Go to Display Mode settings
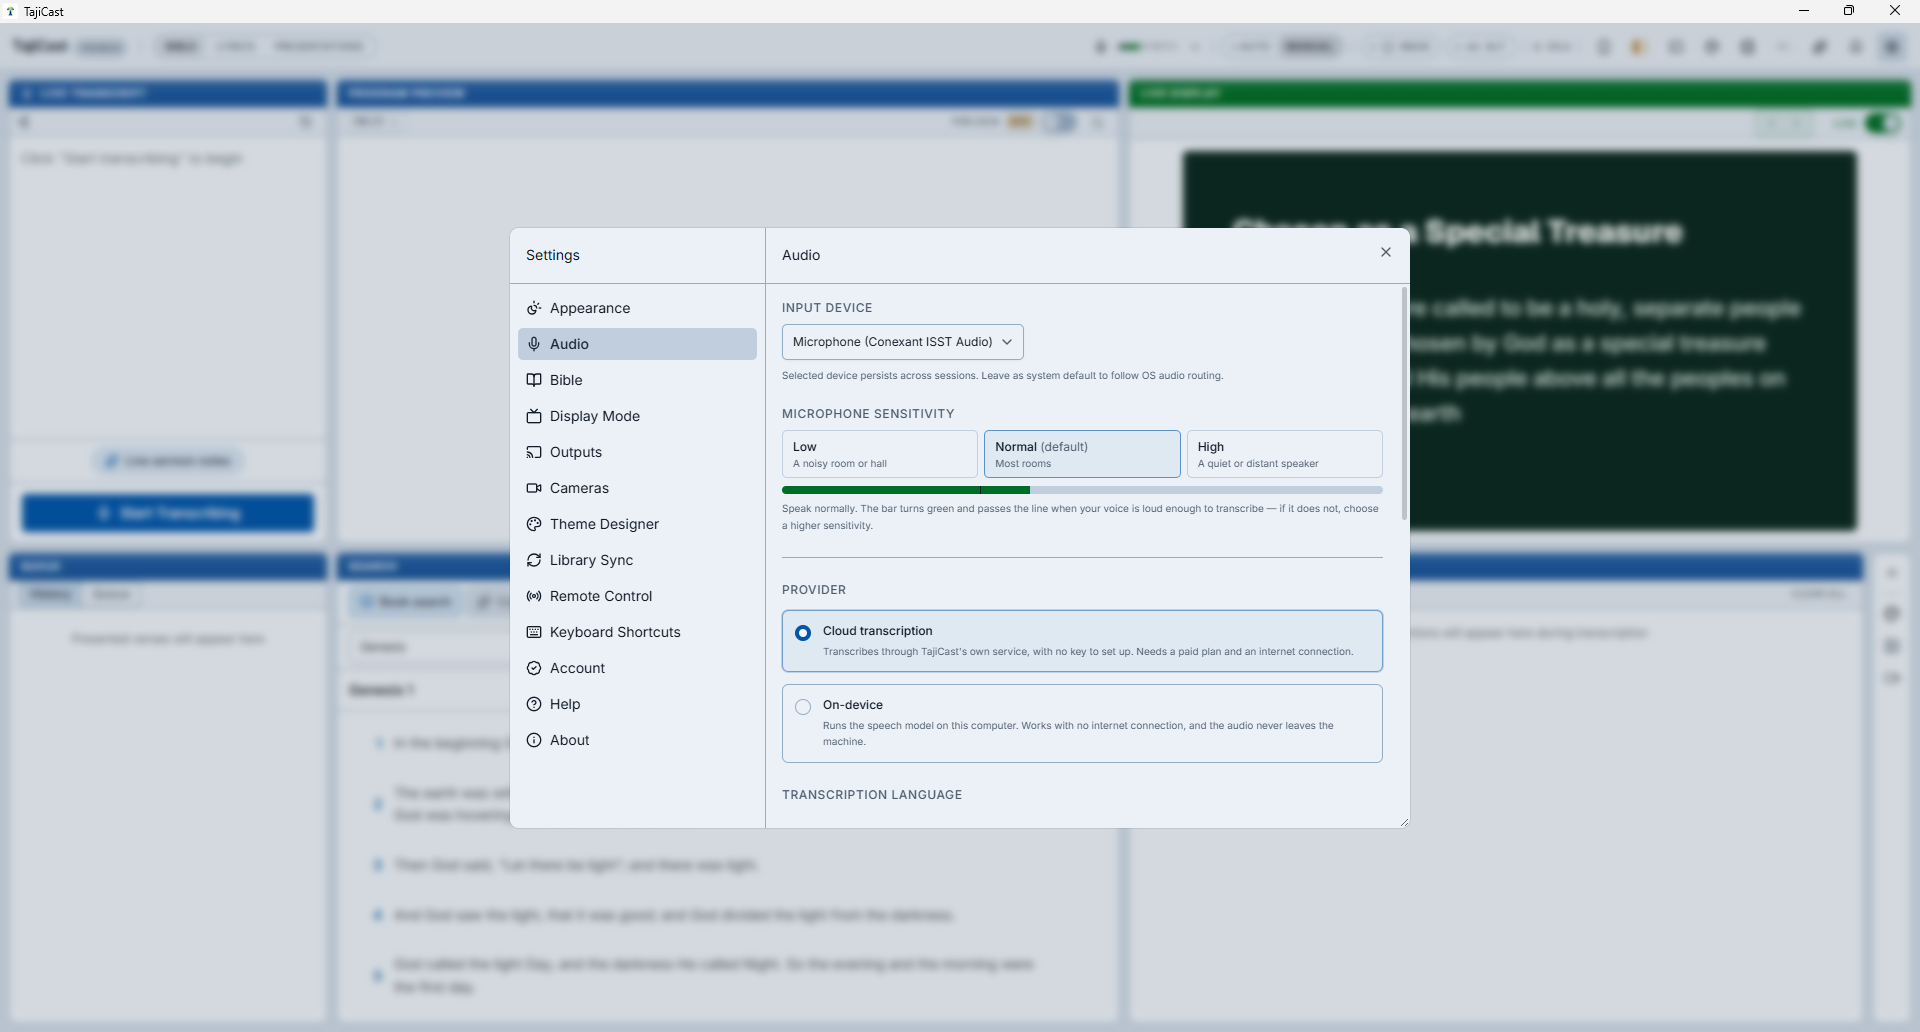The width and height of the screenshot is (1920, 1032). [637, 416]
